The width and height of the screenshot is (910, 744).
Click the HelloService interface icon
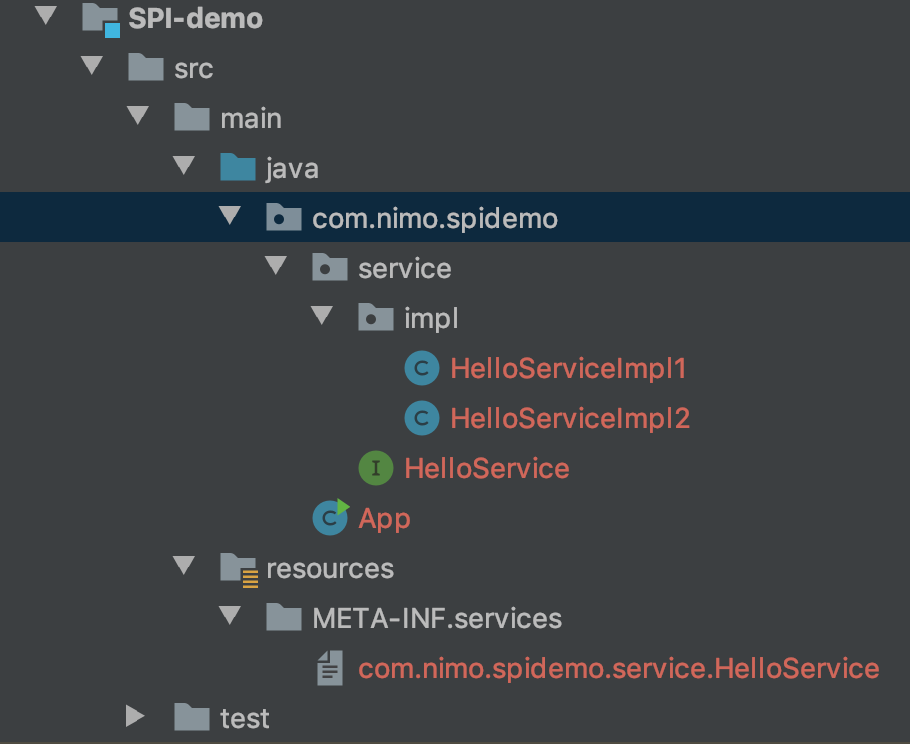[x=376, y=468]
